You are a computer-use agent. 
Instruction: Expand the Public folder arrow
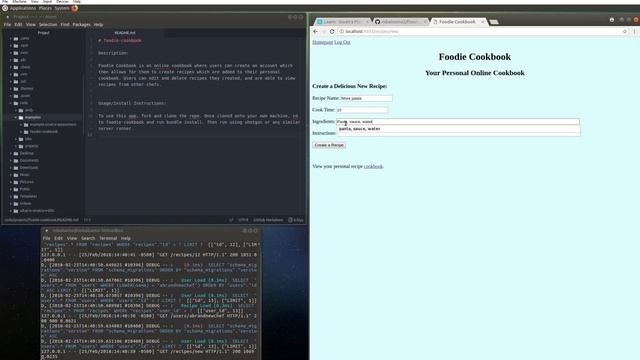click(11, 189)
